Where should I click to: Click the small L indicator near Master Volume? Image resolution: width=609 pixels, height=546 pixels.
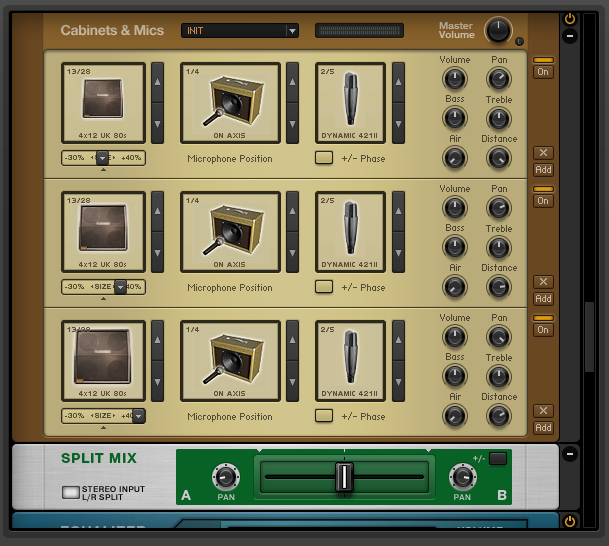(x=519, y=42)
